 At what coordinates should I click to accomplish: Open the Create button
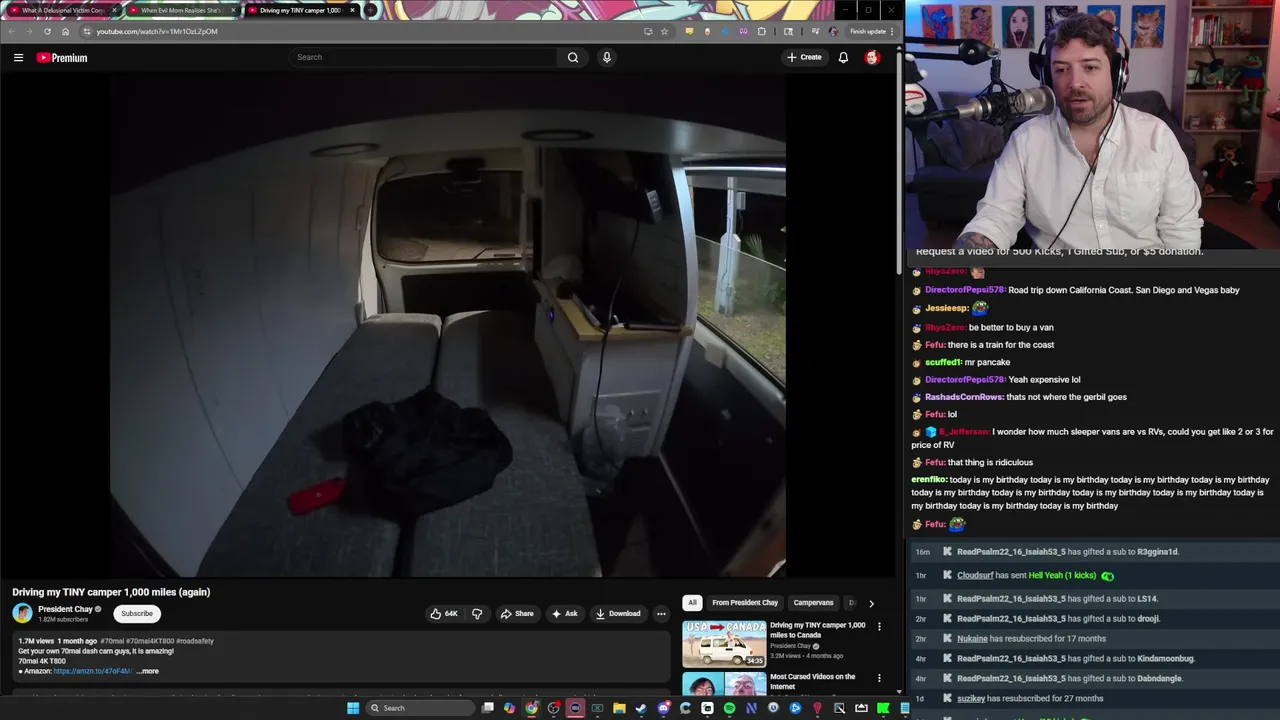pos(804,57)
